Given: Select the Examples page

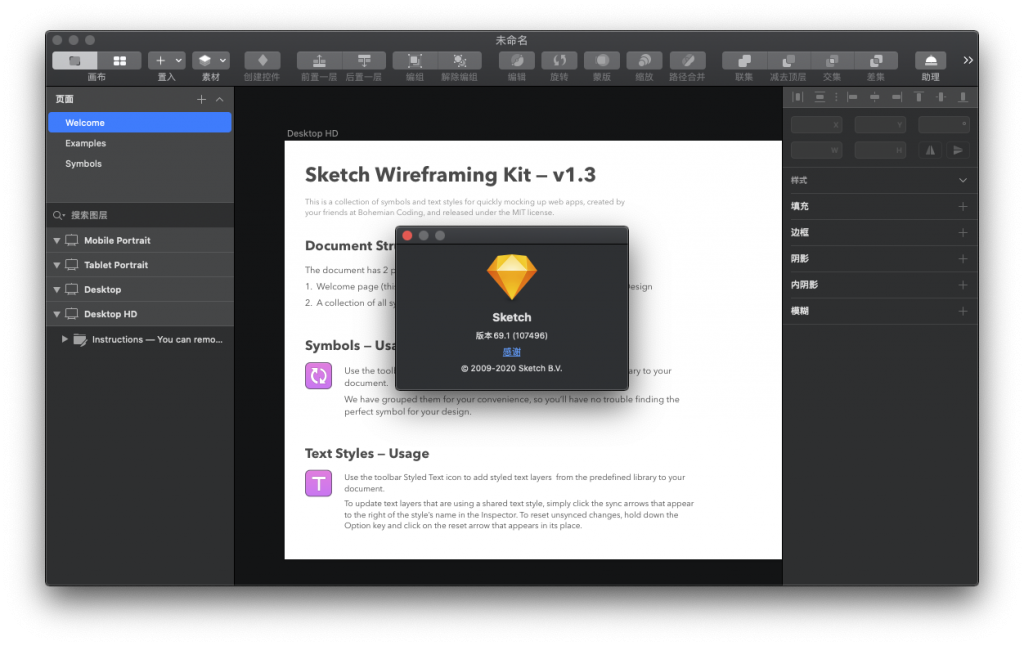Looking at the screenshot, I should (140, 143).
